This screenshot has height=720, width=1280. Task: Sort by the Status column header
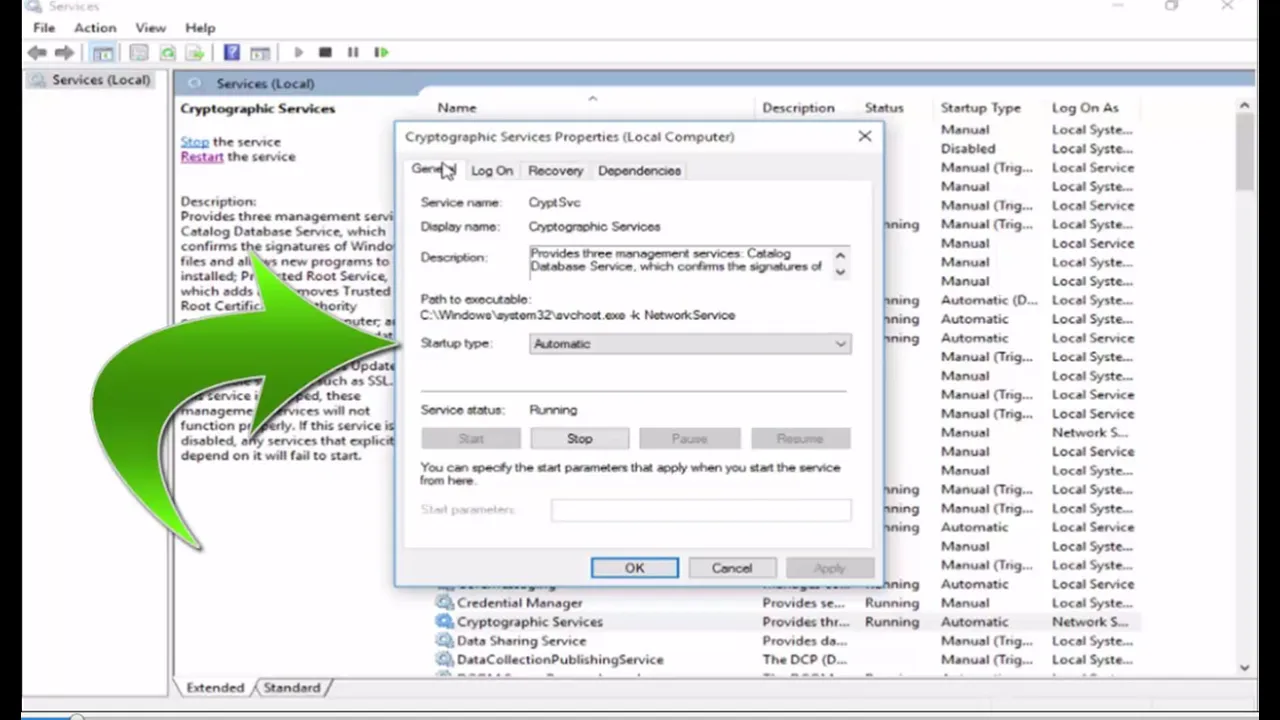884,108
